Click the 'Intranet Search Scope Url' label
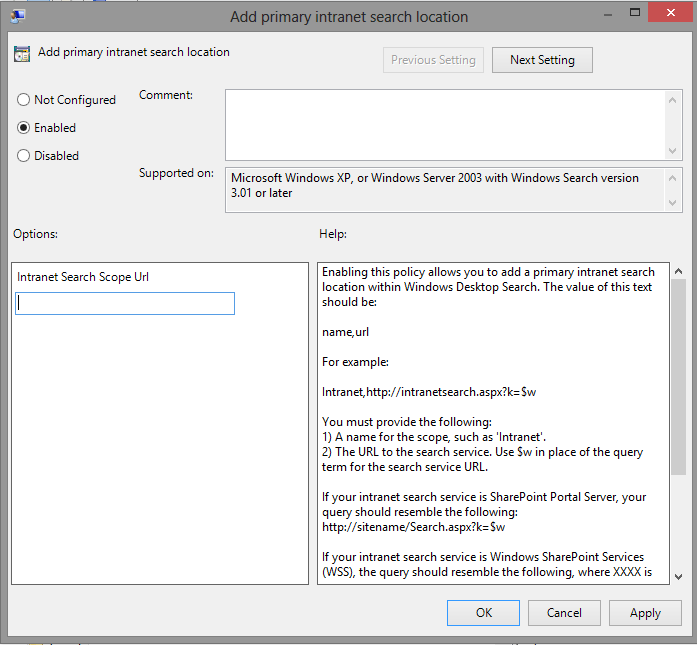The image size is (697, 645). pyautogui.click(x=83, y=277)
